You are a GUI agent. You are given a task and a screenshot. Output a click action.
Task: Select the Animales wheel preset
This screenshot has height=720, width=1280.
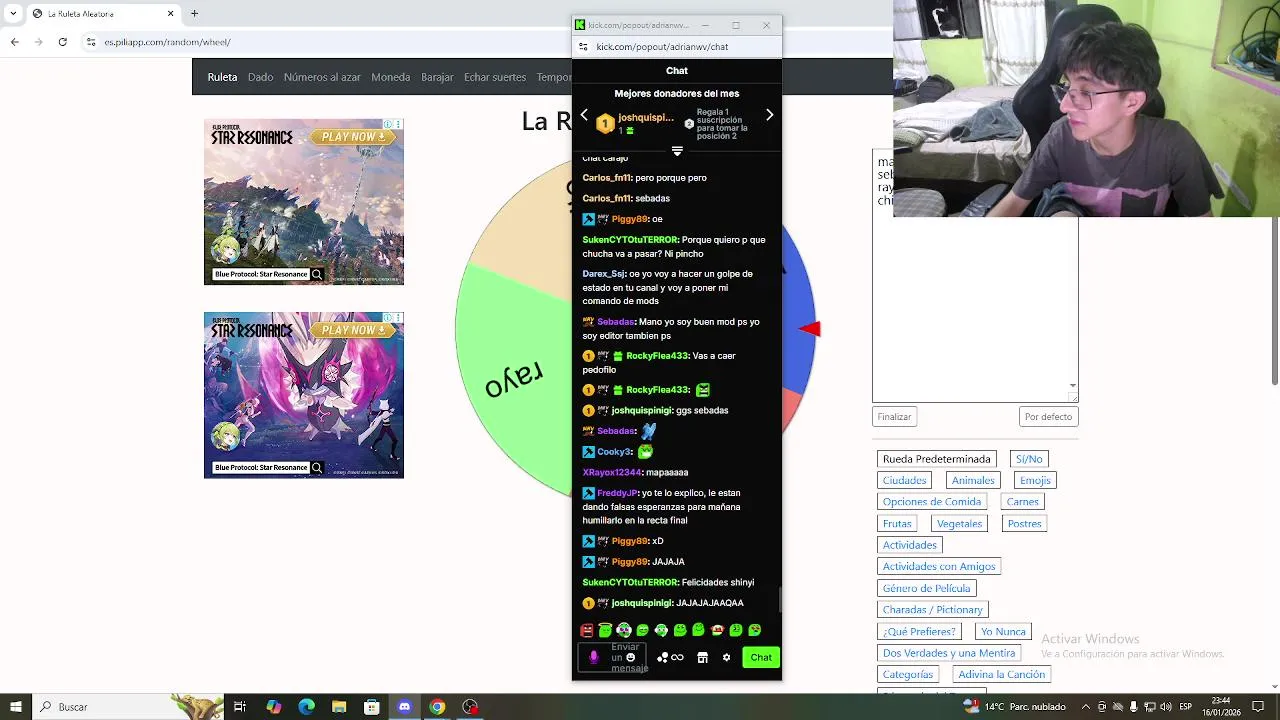pyautogui.click(x=973, y=481)
